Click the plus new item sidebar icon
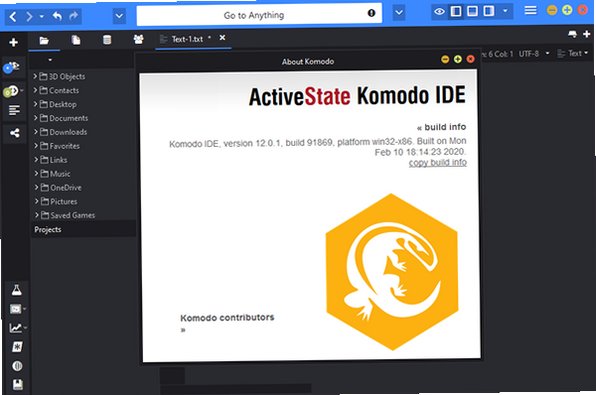This screenshot has width=596, height=395. coord(14,42)
